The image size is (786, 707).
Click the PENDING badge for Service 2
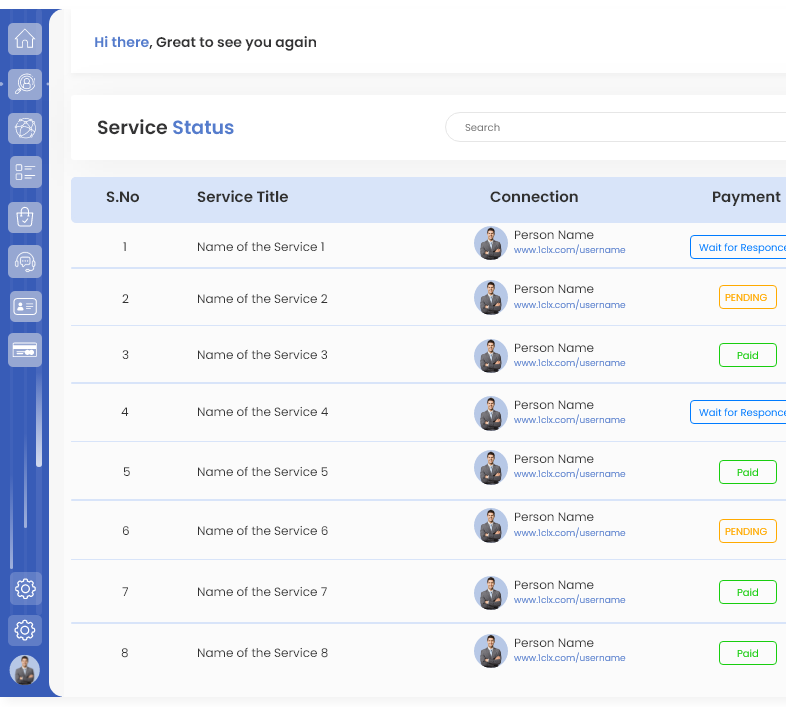[x=747, y=297]
